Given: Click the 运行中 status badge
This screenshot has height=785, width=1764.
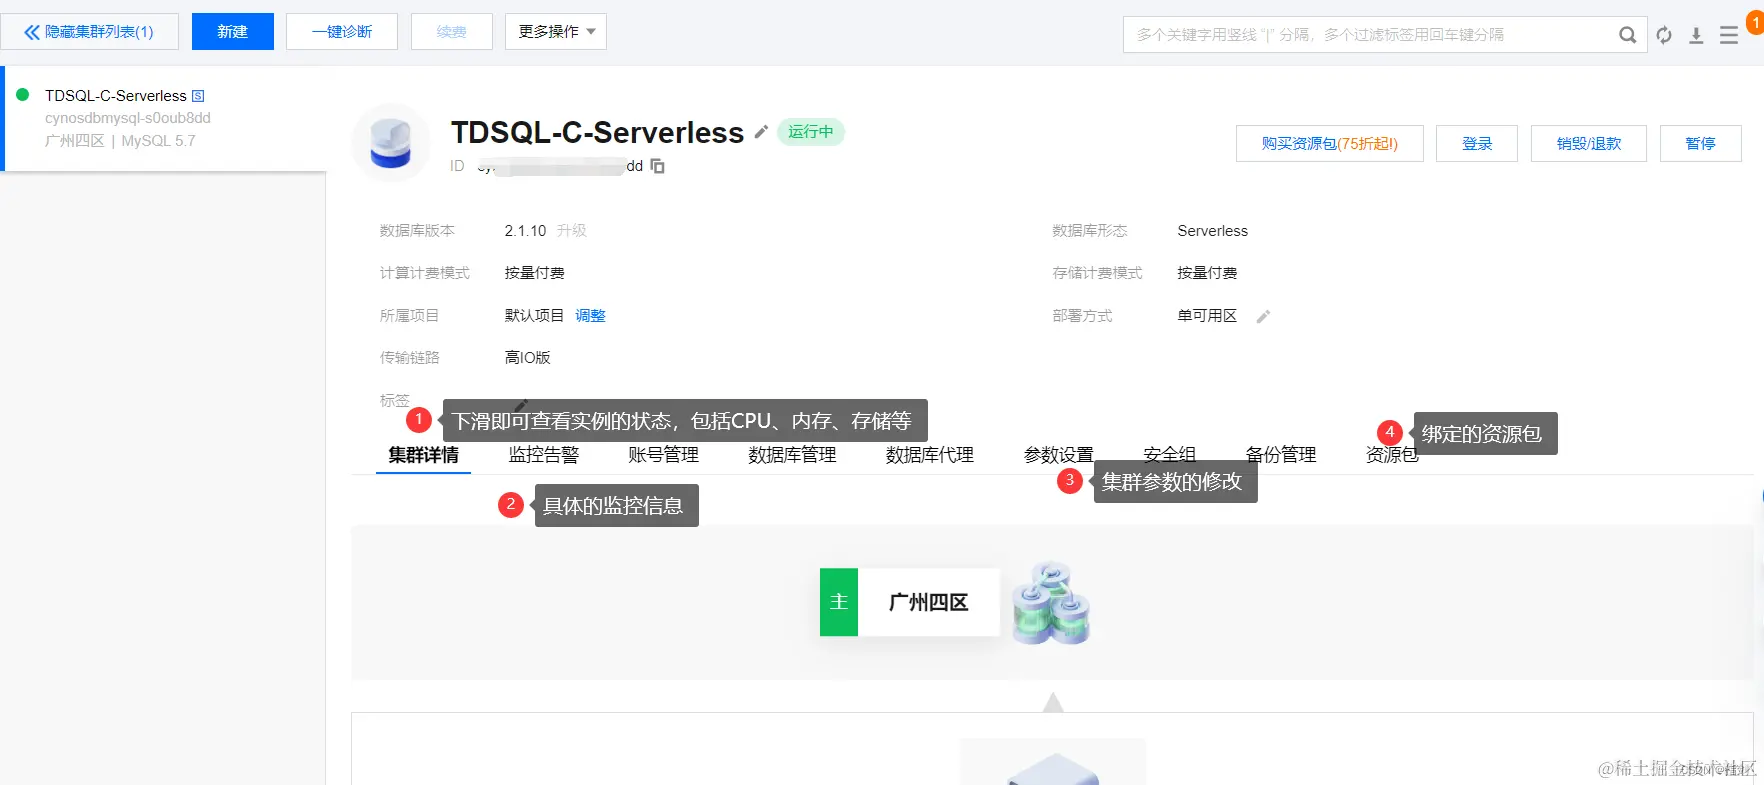Looking at the screenshot, I should pyautogui.click(x=811, y=132).
